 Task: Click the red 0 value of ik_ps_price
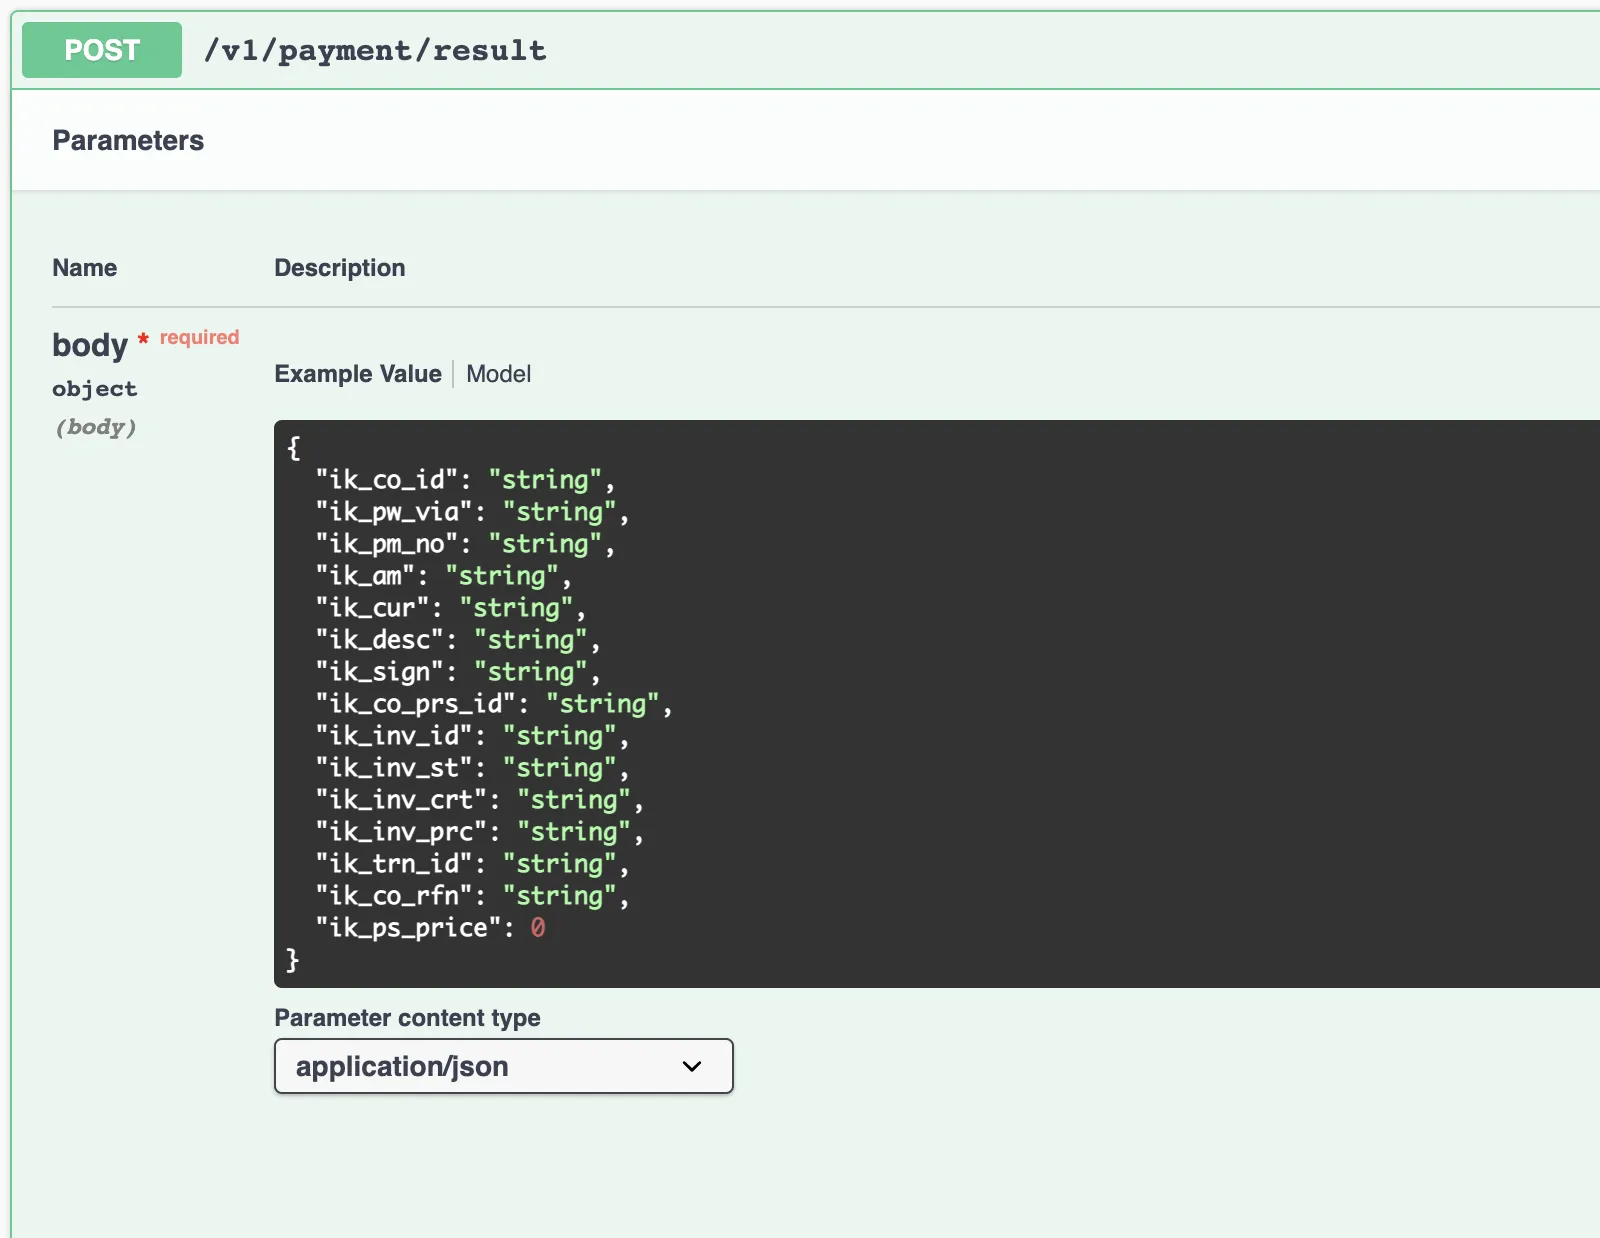coord(538,928)
